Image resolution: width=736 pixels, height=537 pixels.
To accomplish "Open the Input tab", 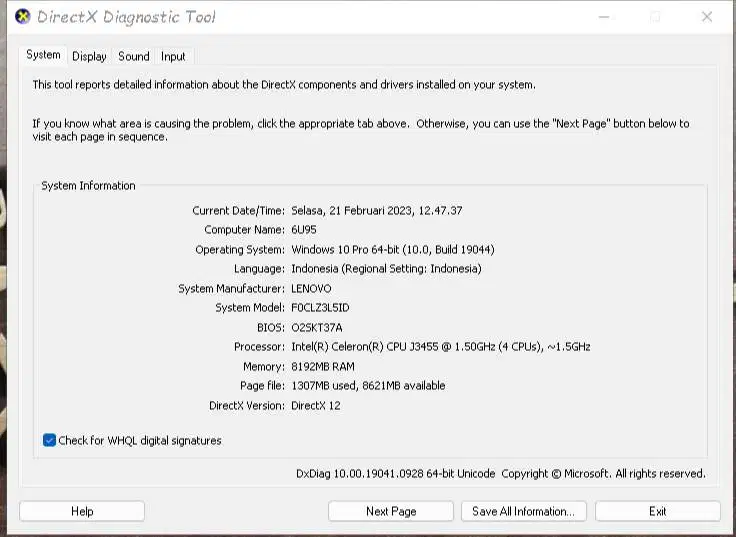I will pyautogui.click(x=173, y=56).
